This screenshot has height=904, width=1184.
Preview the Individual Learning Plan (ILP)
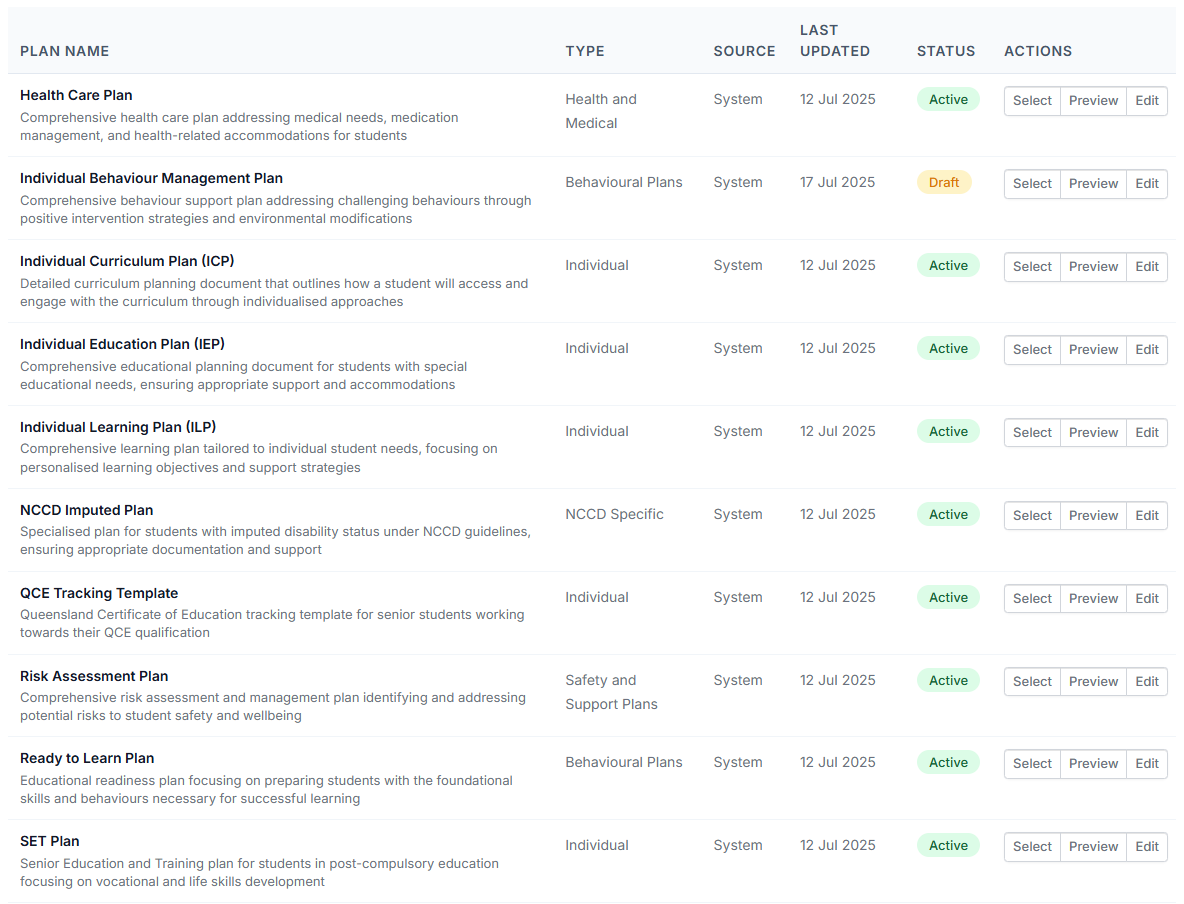coord(1093,432)
